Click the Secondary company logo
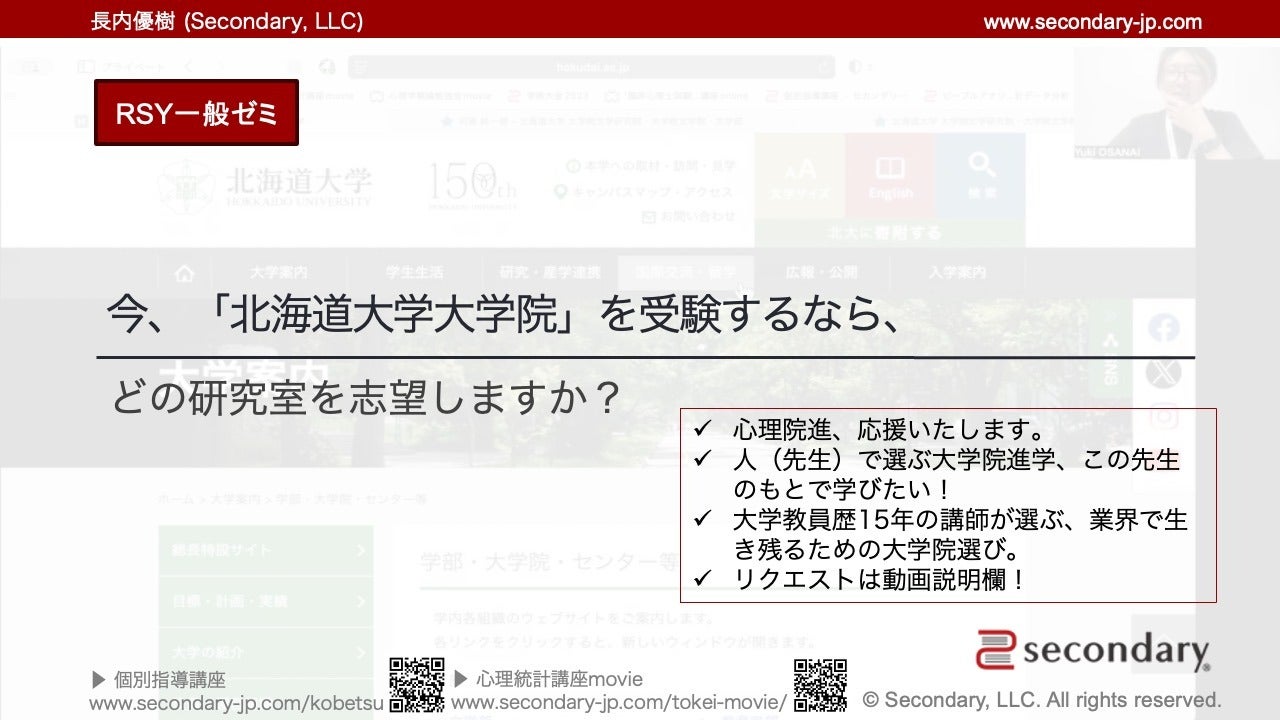 coord(1093,651)
